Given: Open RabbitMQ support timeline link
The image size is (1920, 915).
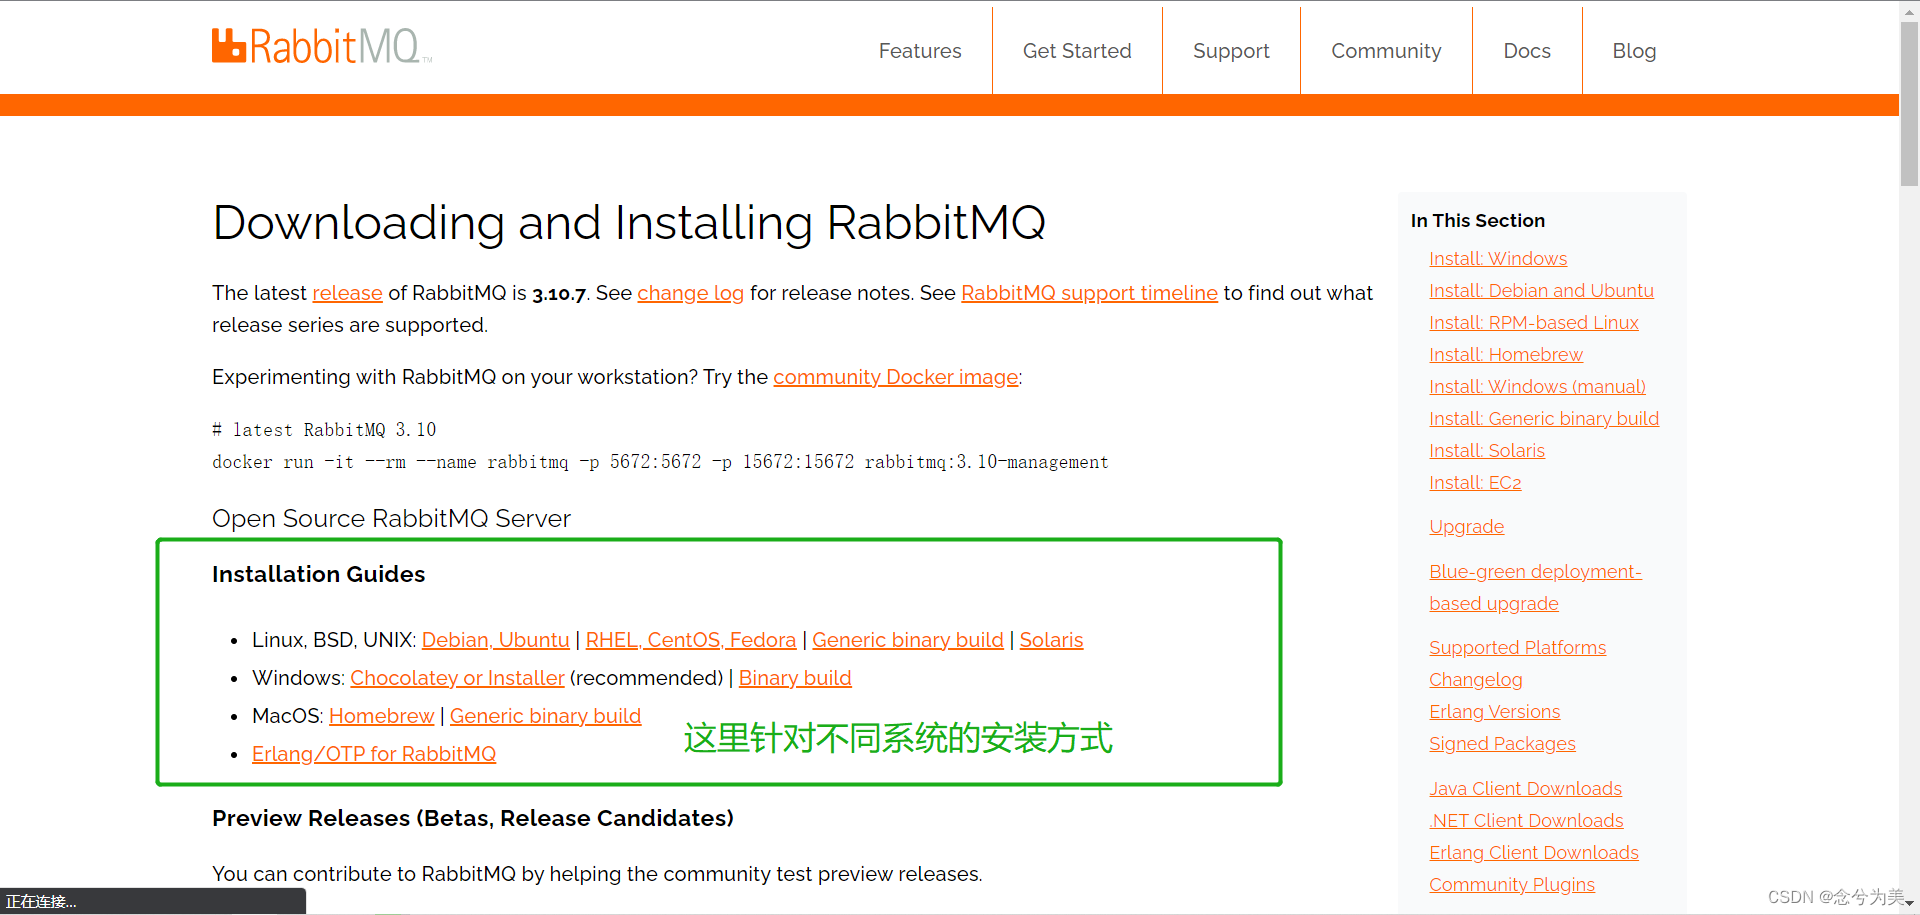Looking at the screenshot, I should point(1089,293).
